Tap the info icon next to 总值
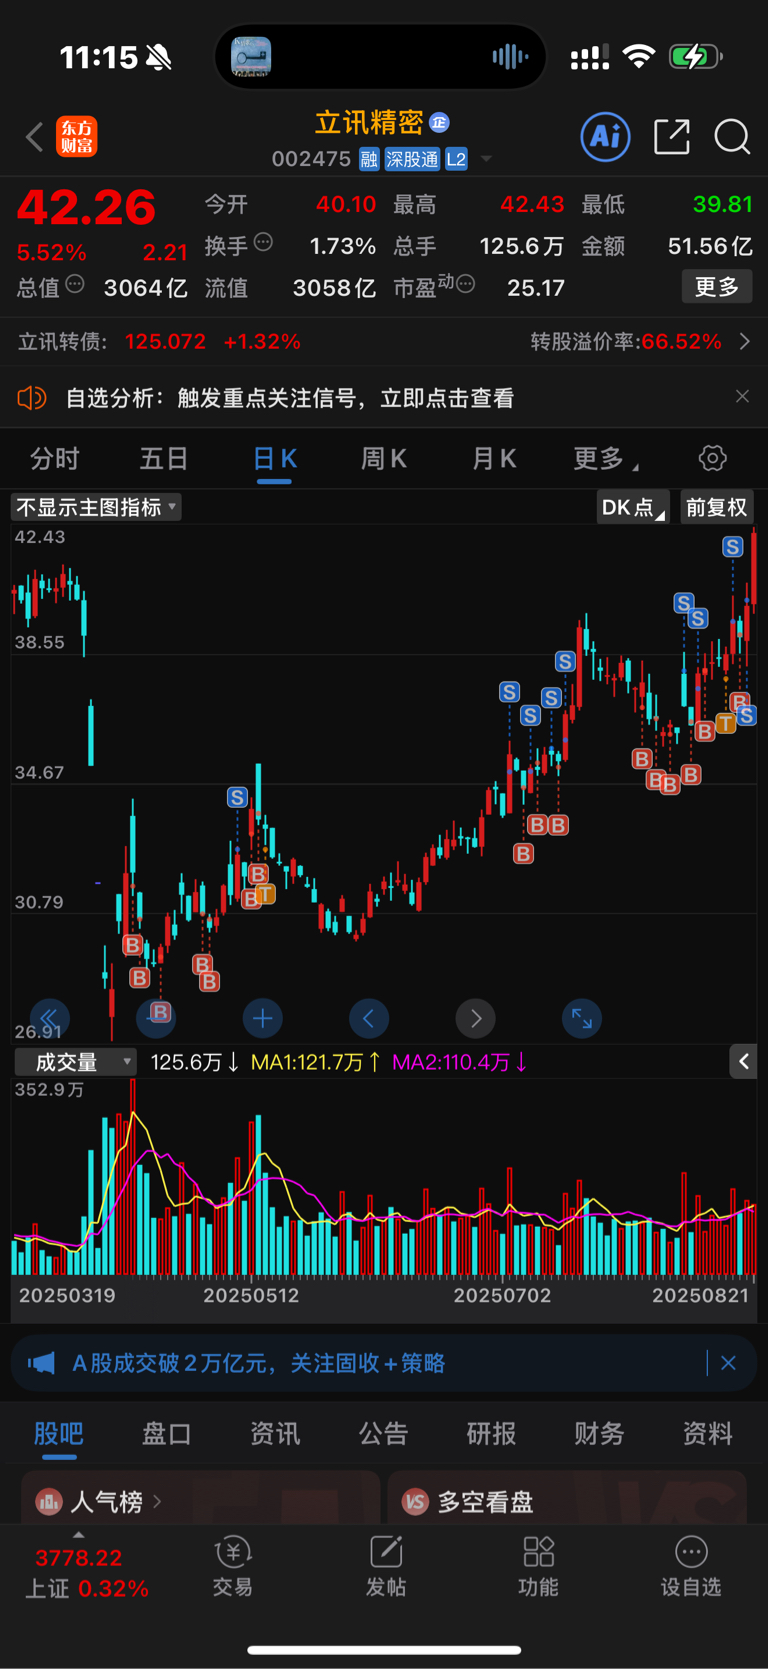The image size is (768, 1669). 75,284
